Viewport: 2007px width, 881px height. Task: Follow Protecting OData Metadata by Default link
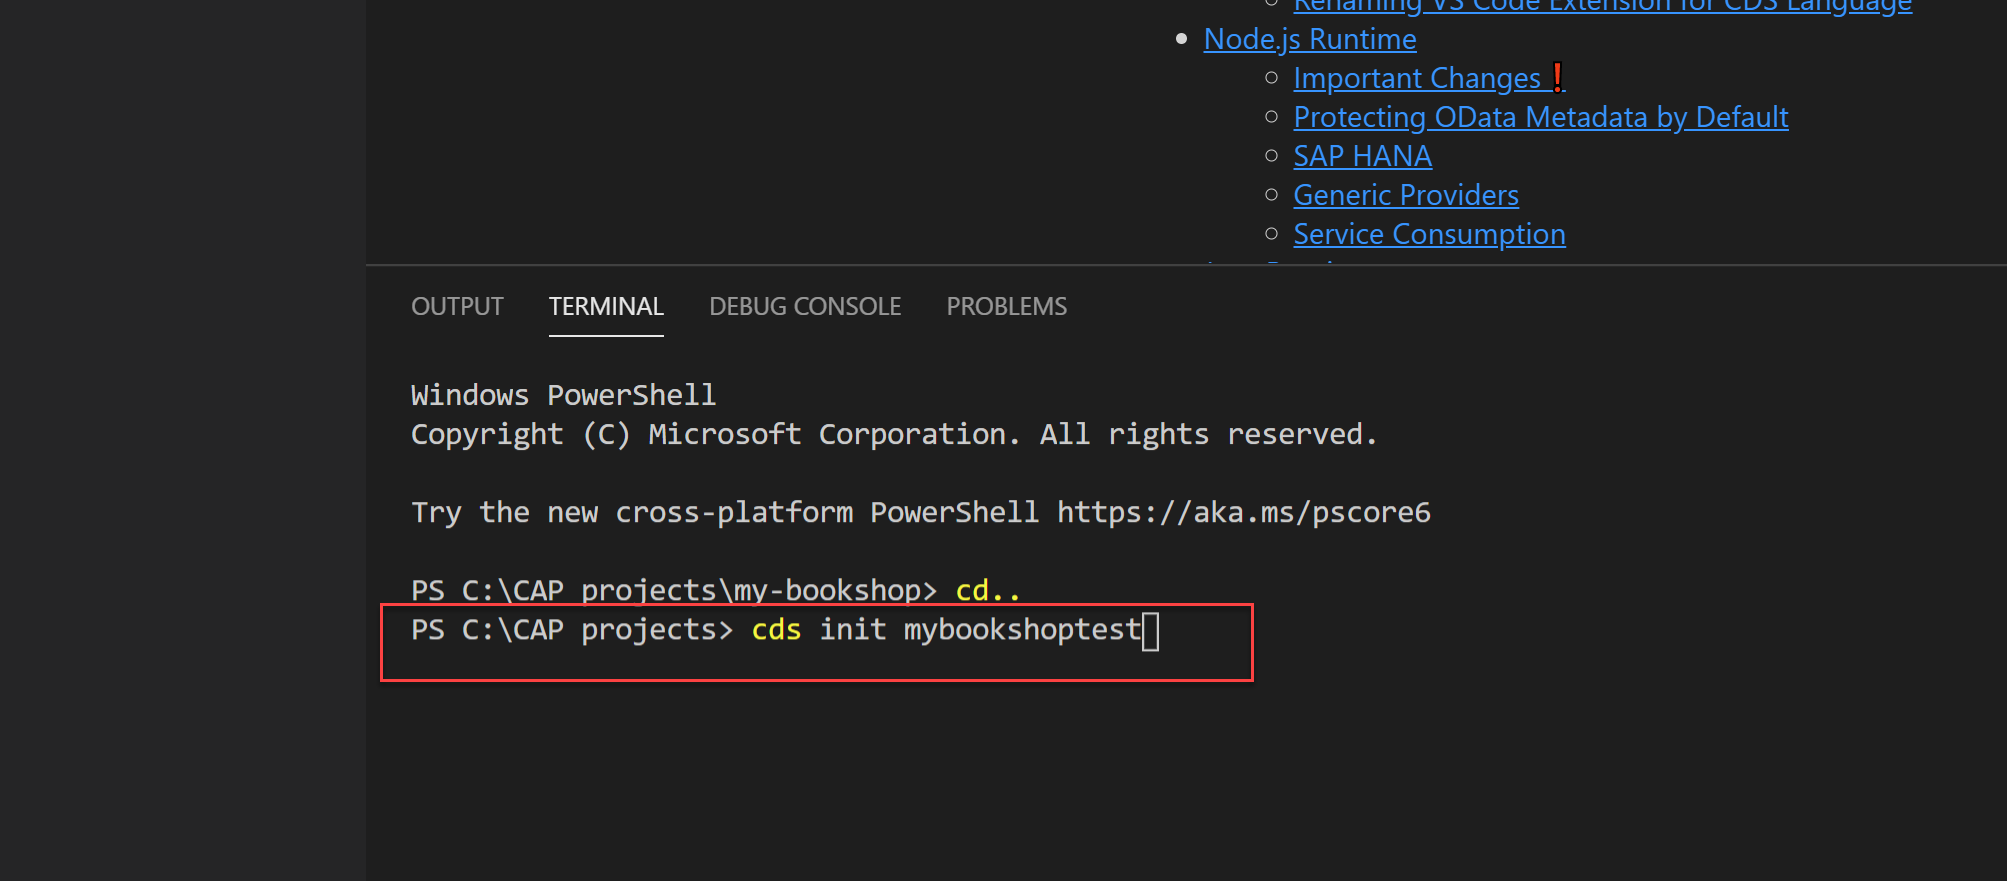click(x=1540, y=117)
